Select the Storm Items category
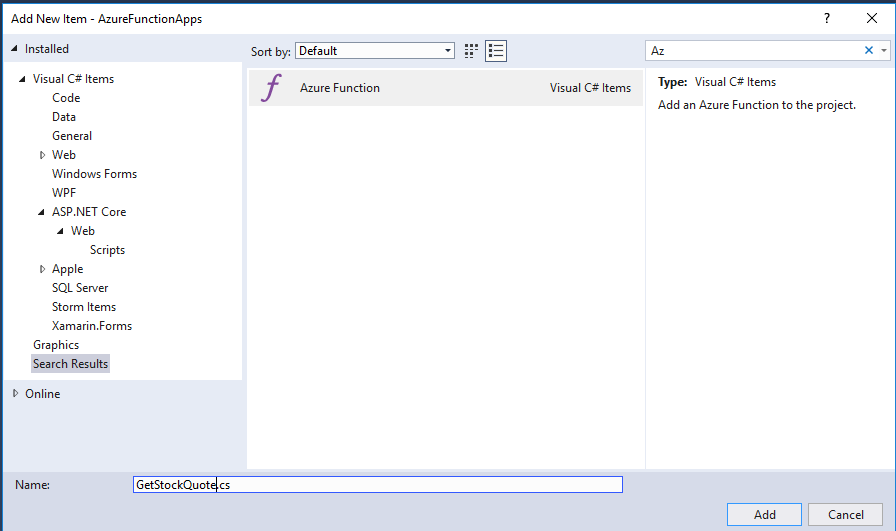896x531 pixels. pyautogui.click(x=84, y=307)
